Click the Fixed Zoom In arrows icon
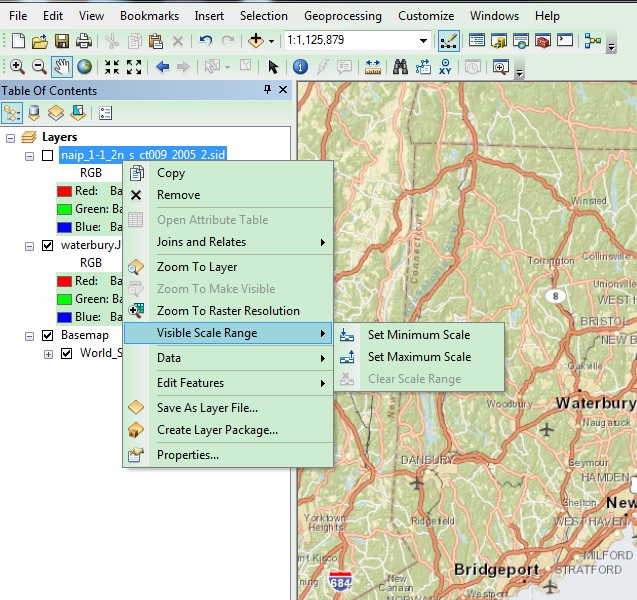The image size is (637, 600). click(x=112, y=67)
